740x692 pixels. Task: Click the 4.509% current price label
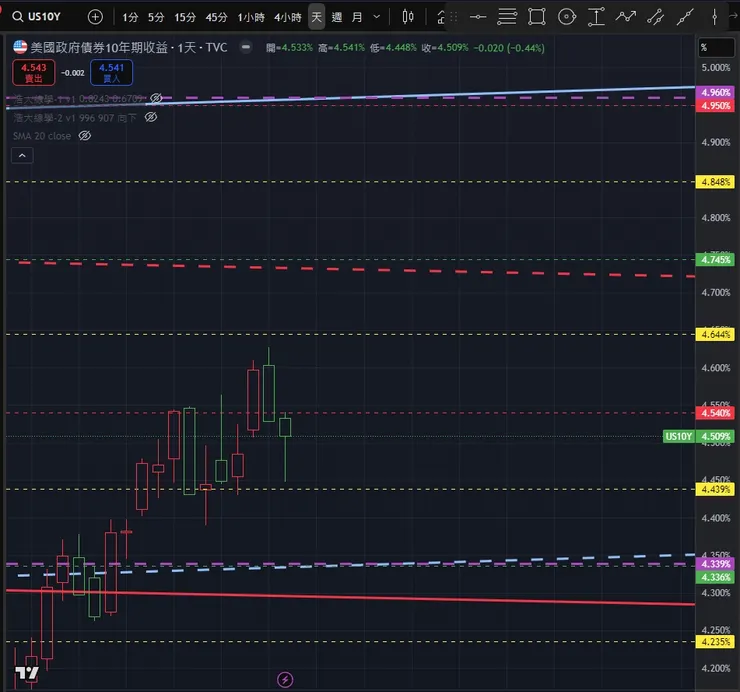pos(715,436)
